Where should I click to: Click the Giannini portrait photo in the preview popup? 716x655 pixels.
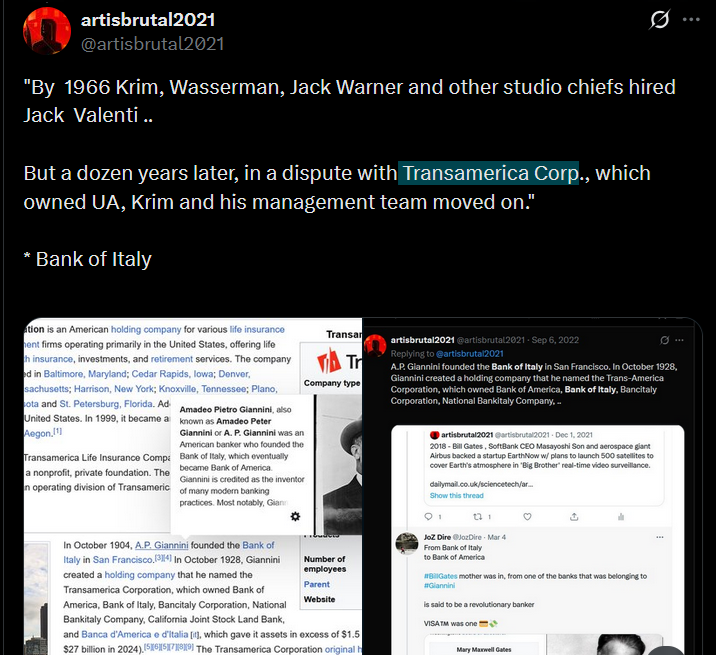[339, 464]
